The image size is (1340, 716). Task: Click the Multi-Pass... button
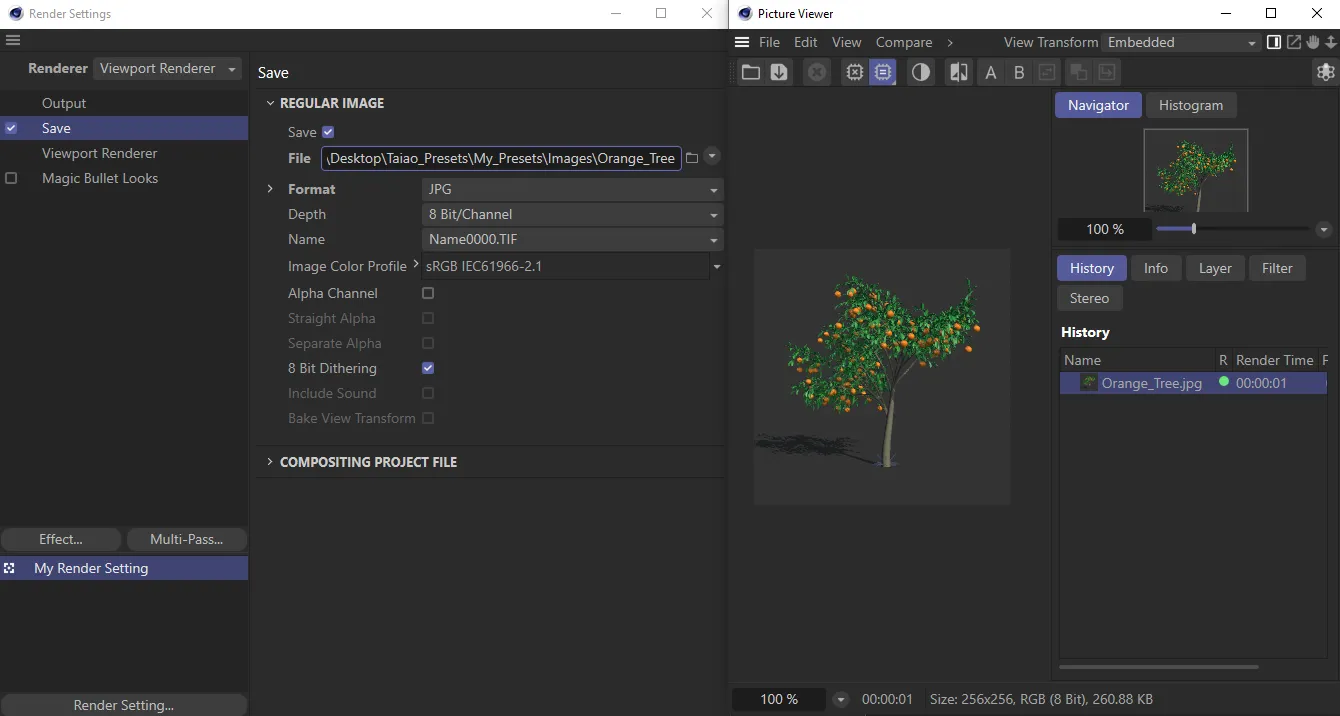186,539
